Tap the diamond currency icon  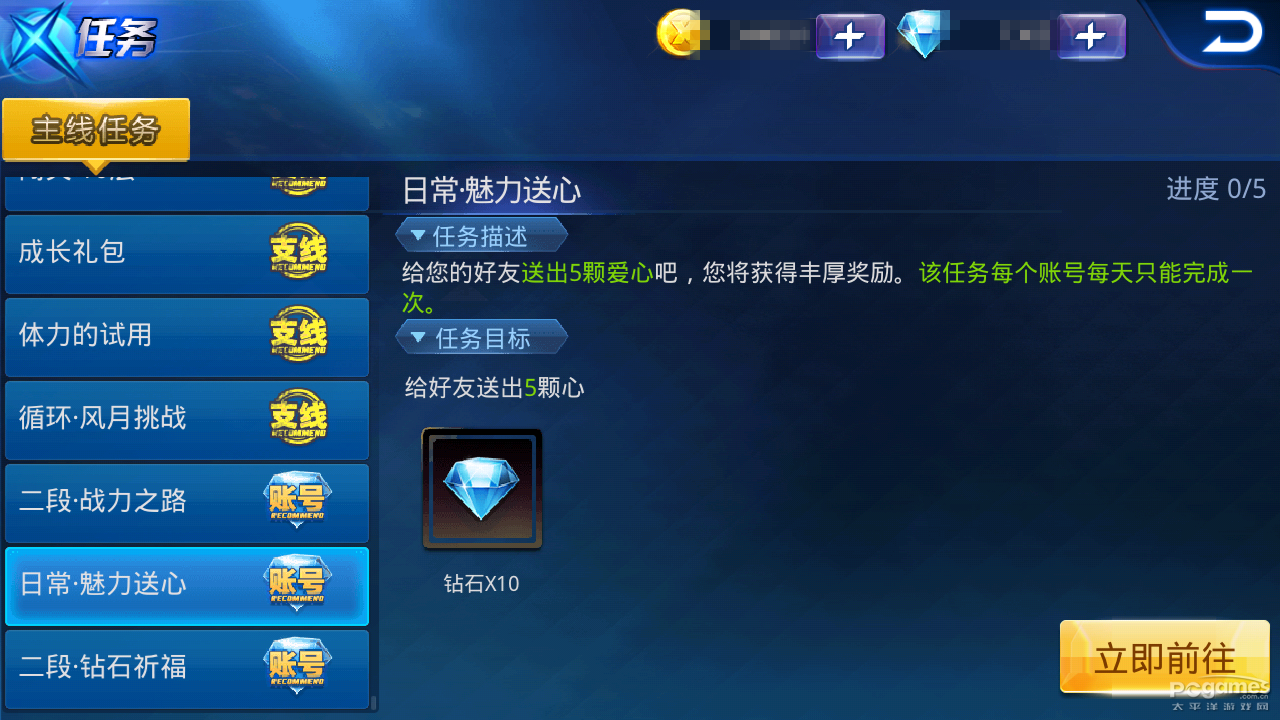tap(922, 35)
